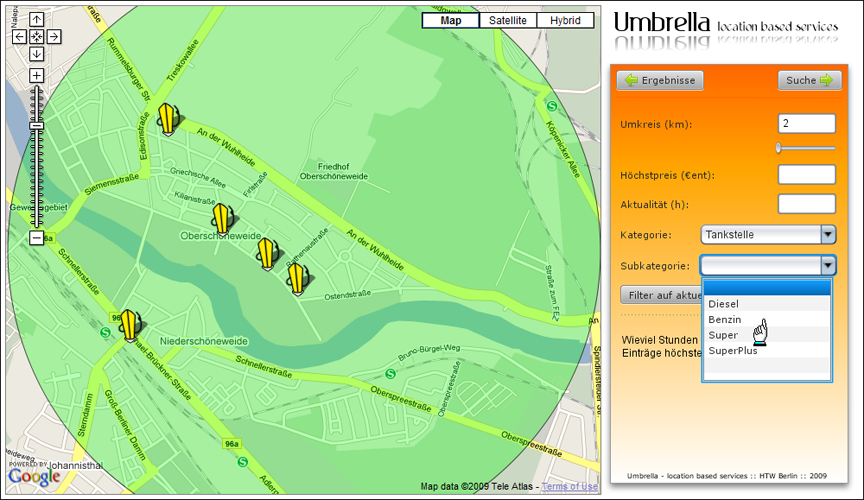Open the Terms of Use link
The image size is (864, 500).
click(x=569, y=486)
